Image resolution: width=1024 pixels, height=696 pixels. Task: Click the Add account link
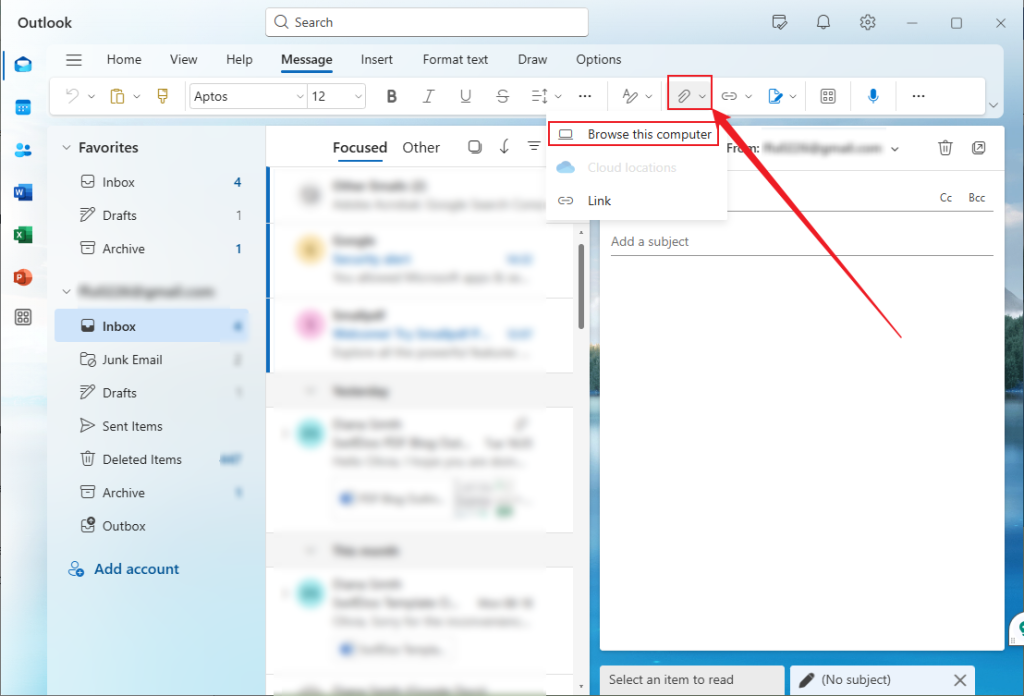pos(135,568)
